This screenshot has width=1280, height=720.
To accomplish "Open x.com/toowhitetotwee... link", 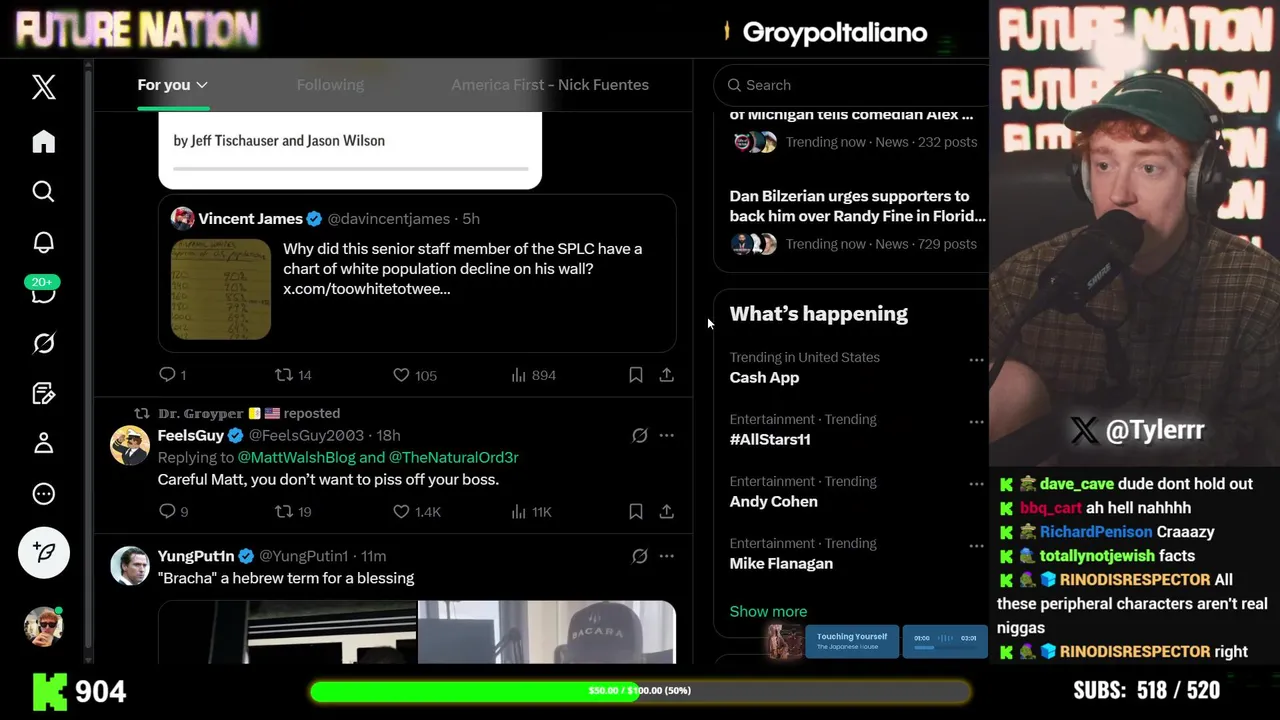I will (366, 289).
